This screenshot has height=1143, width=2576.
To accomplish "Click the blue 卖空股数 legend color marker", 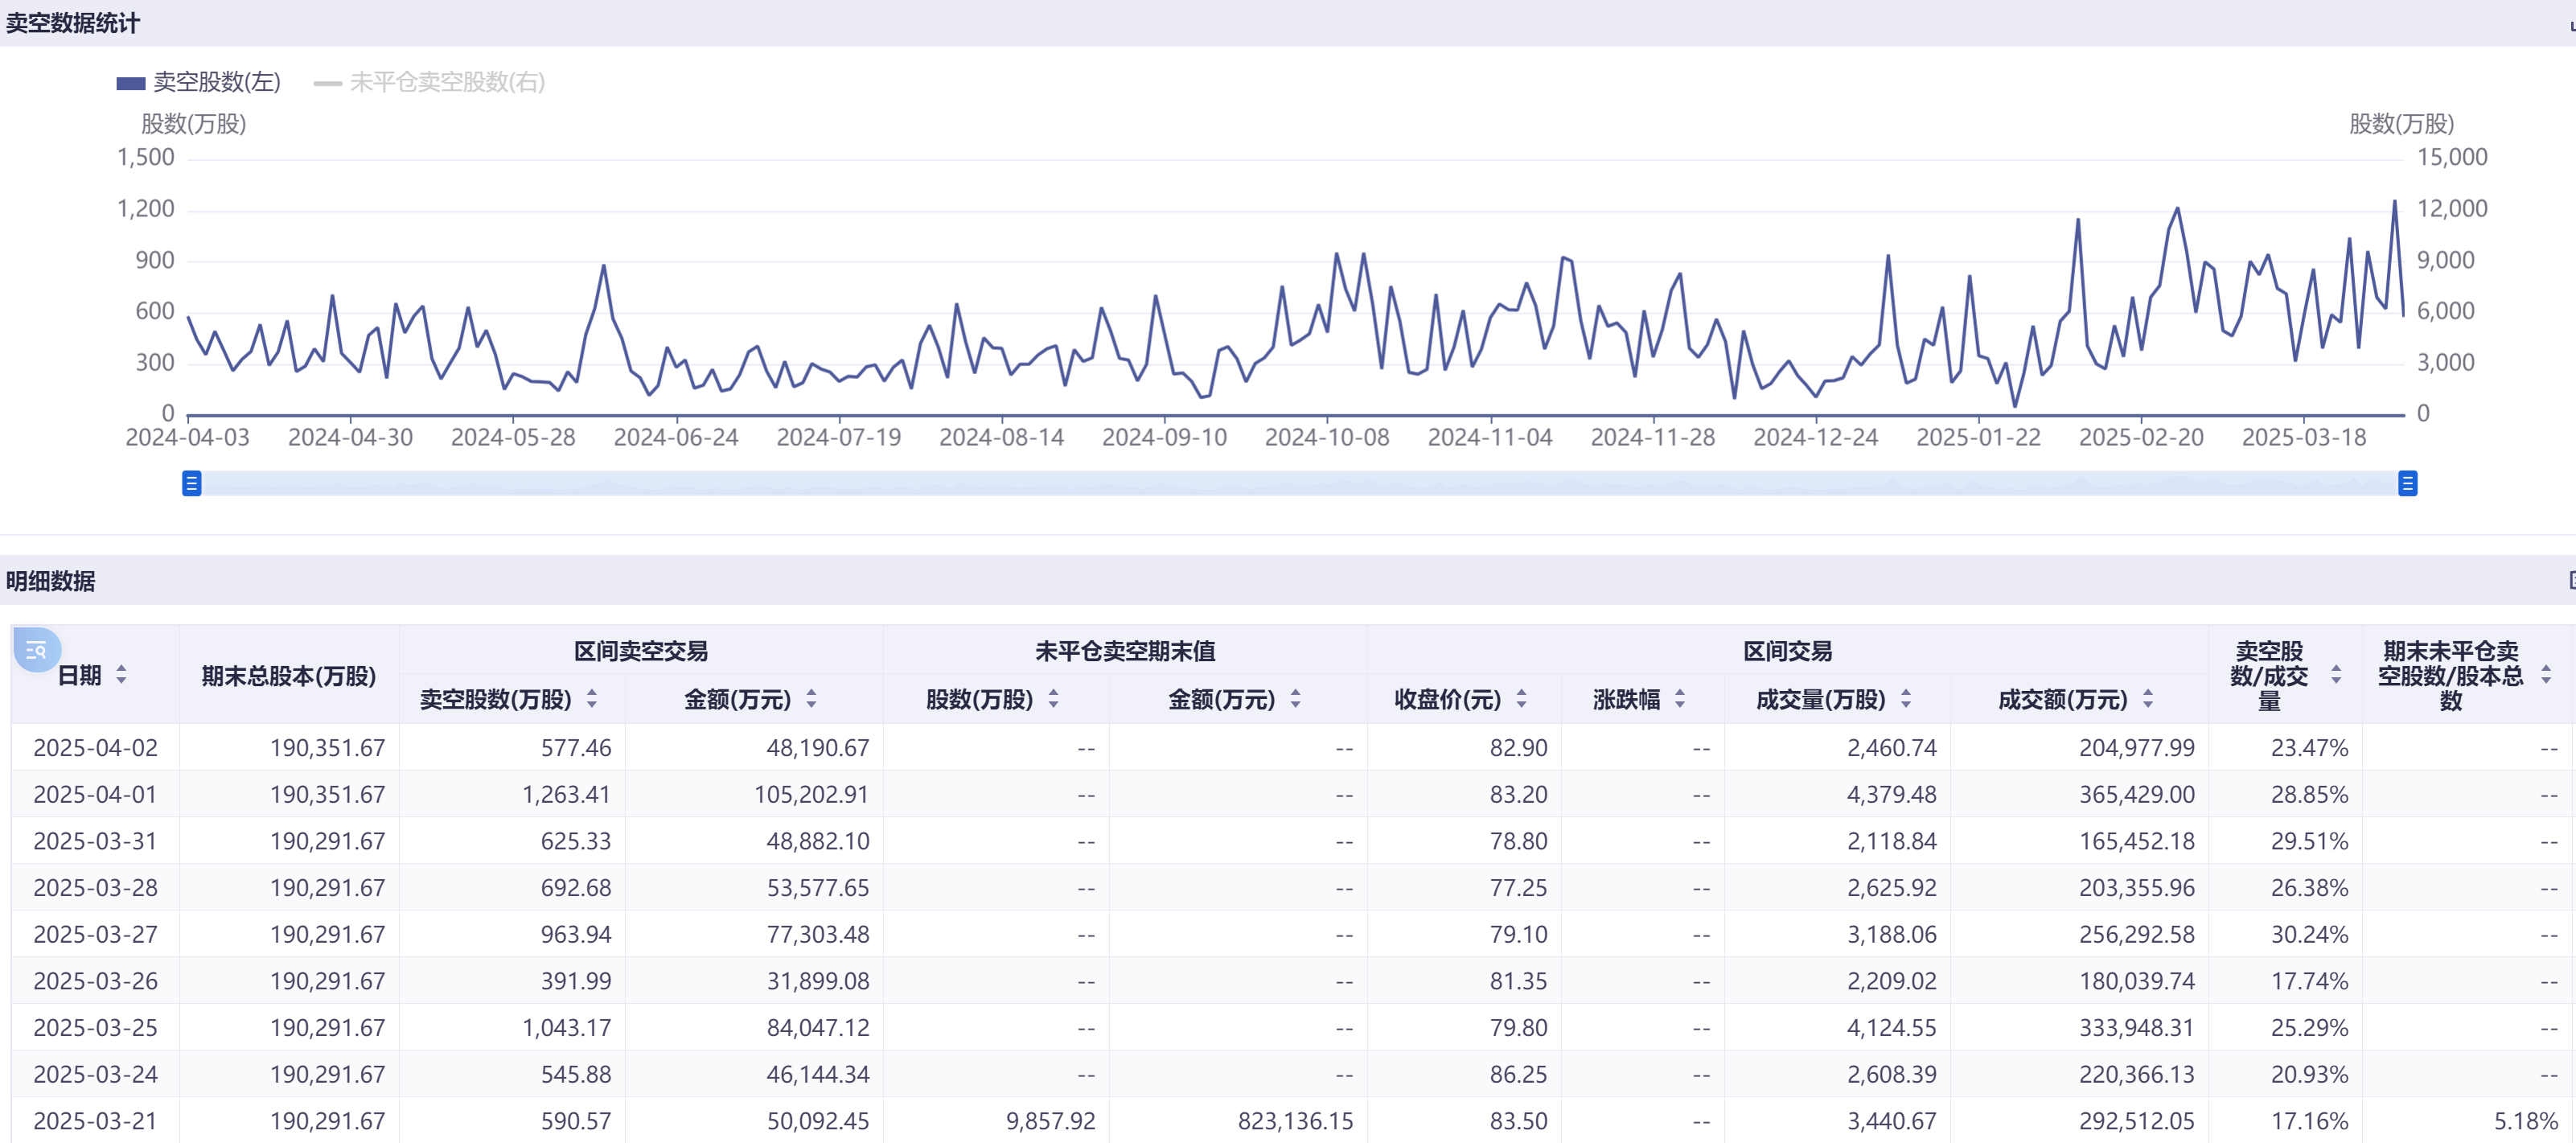I will click(x=130, y=83).
